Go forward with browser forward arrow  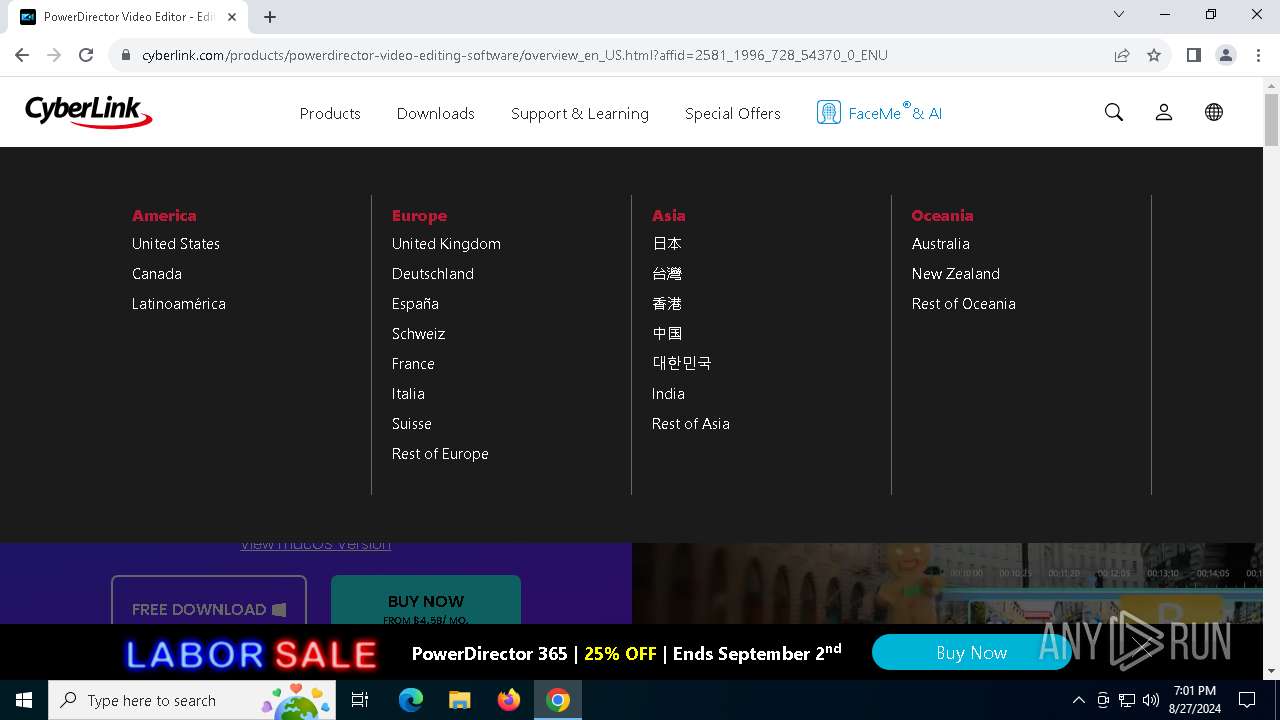(x=54, y=55)
